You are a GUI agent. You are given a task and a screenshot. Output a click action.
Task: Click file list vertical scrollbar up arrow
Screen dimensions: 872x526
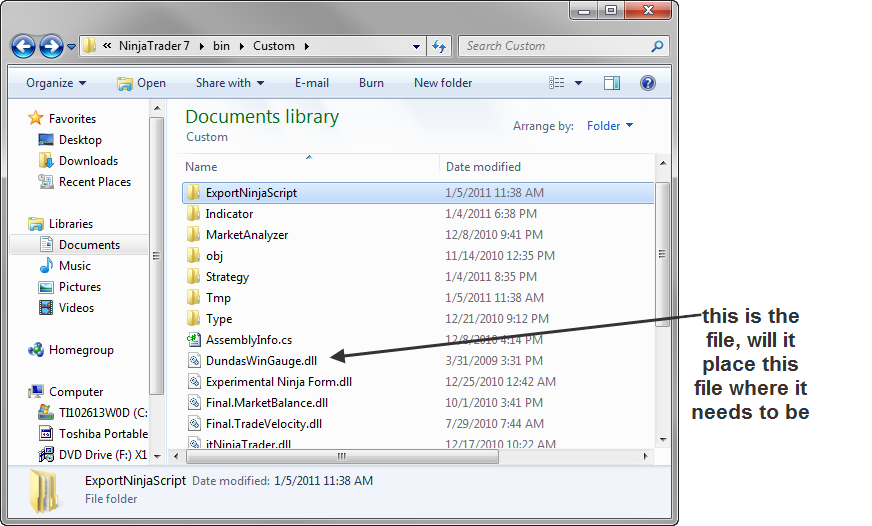663,163
